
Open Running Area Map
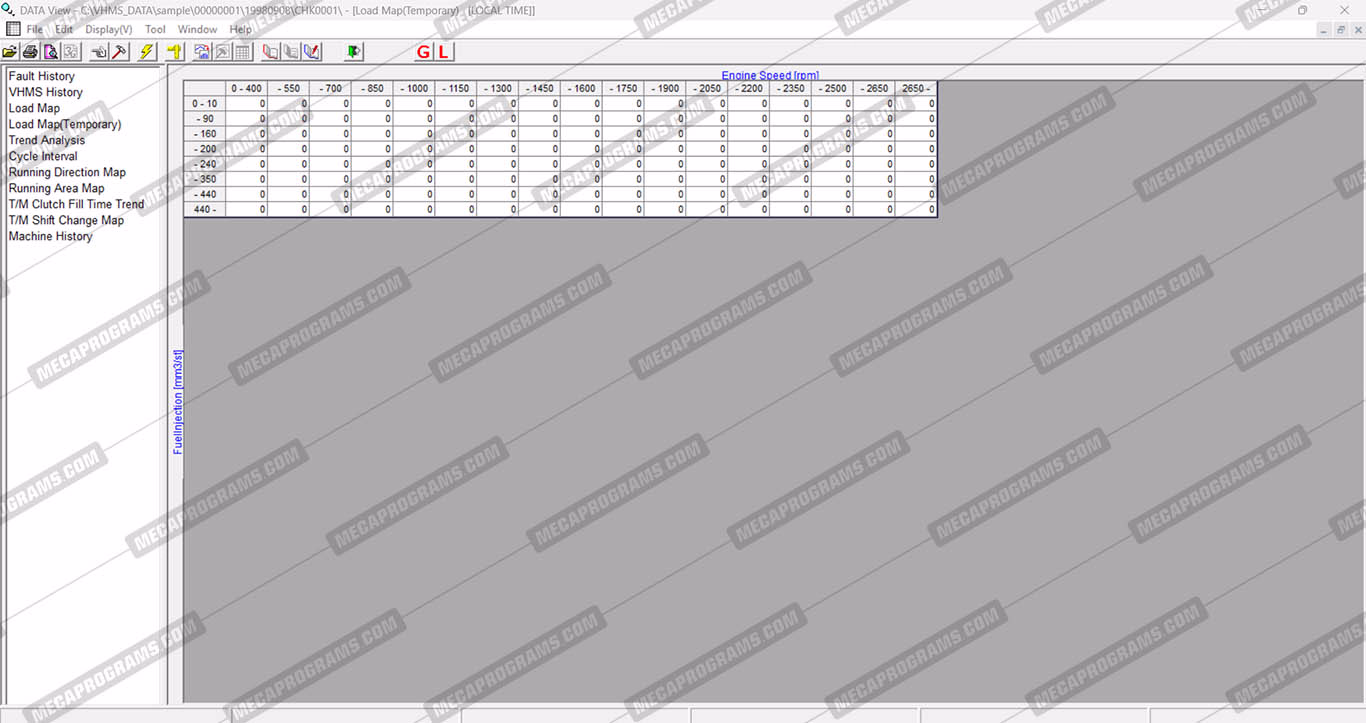click(x=57, y=188)
